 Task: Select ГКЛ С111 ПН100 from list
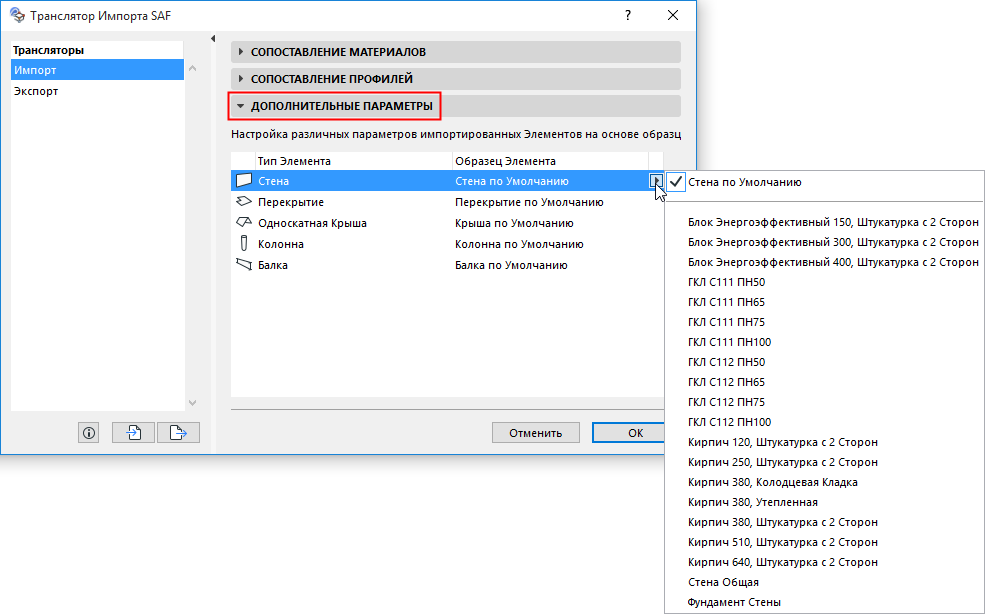[824, 342]
